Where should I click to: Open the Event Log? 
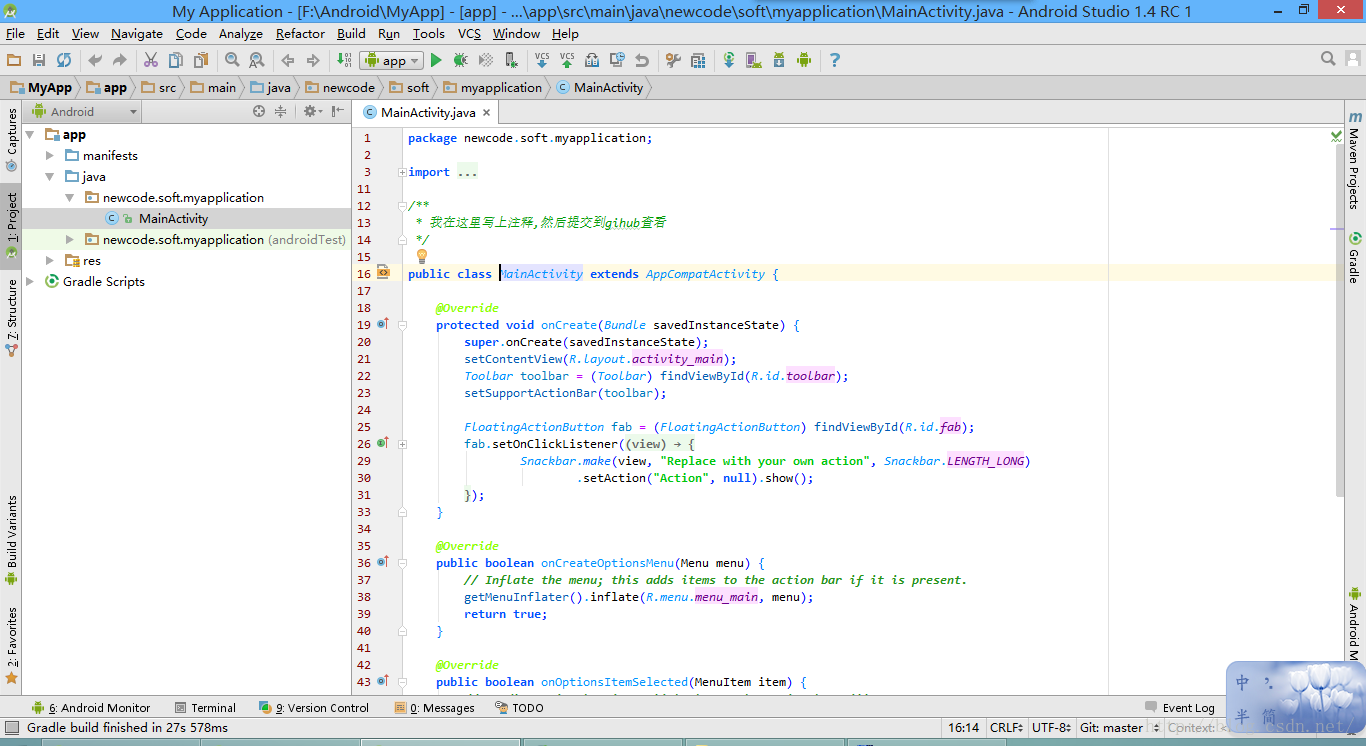1180,707
